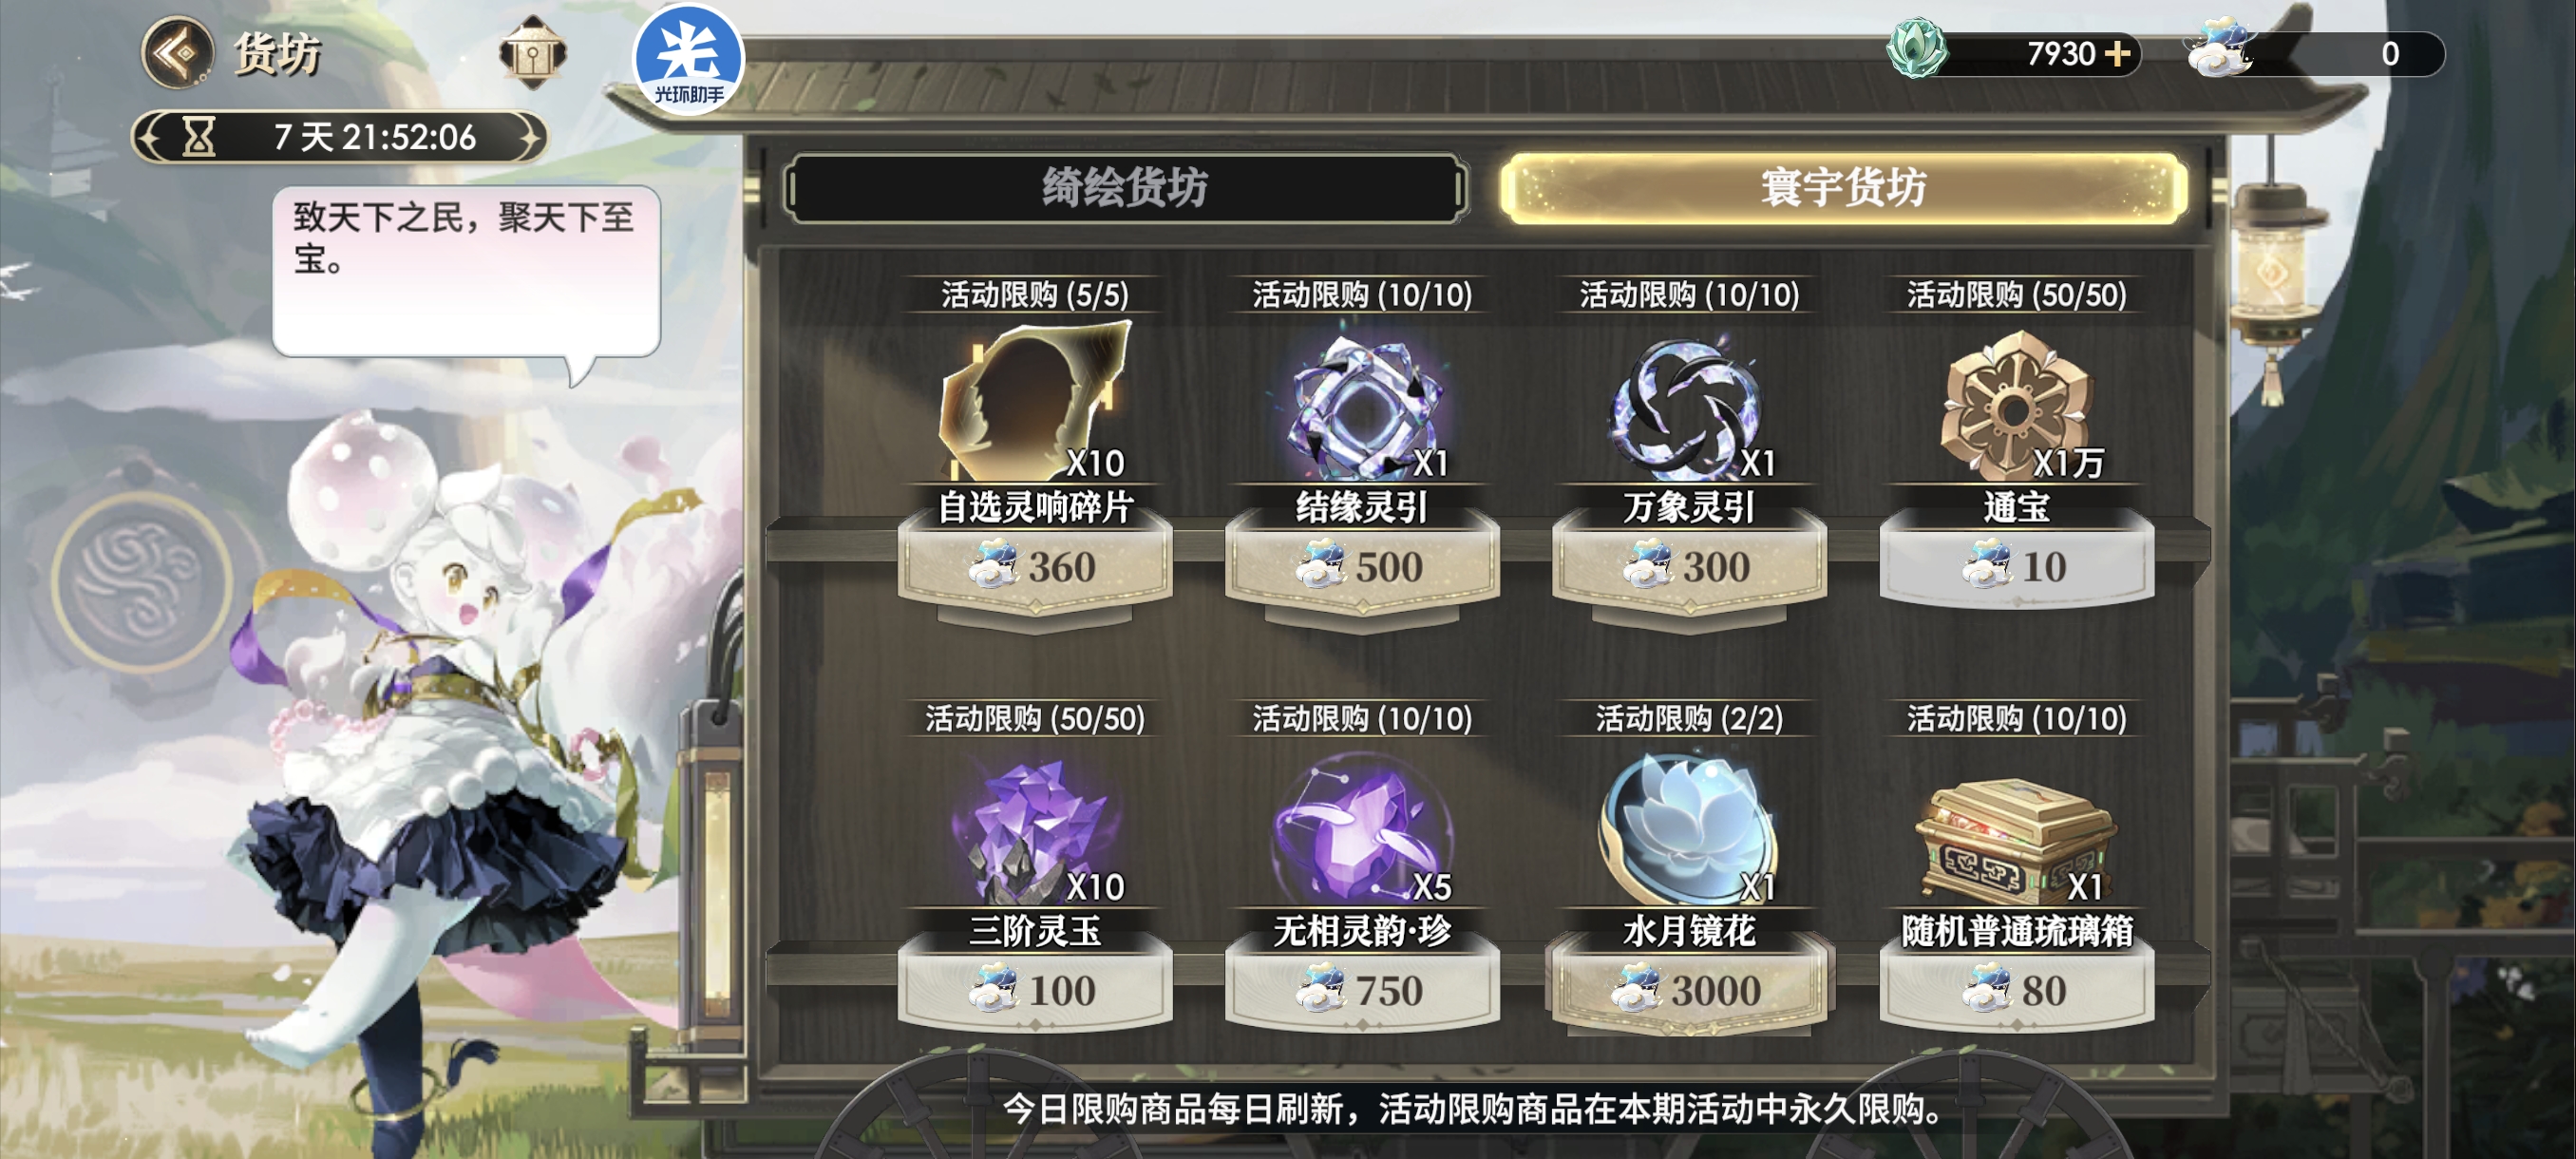Viewport: 2576px width, 1159px height.
Task: Select the 结缘灵引 crystal ring icon
Action: [x=1362, y=406]
